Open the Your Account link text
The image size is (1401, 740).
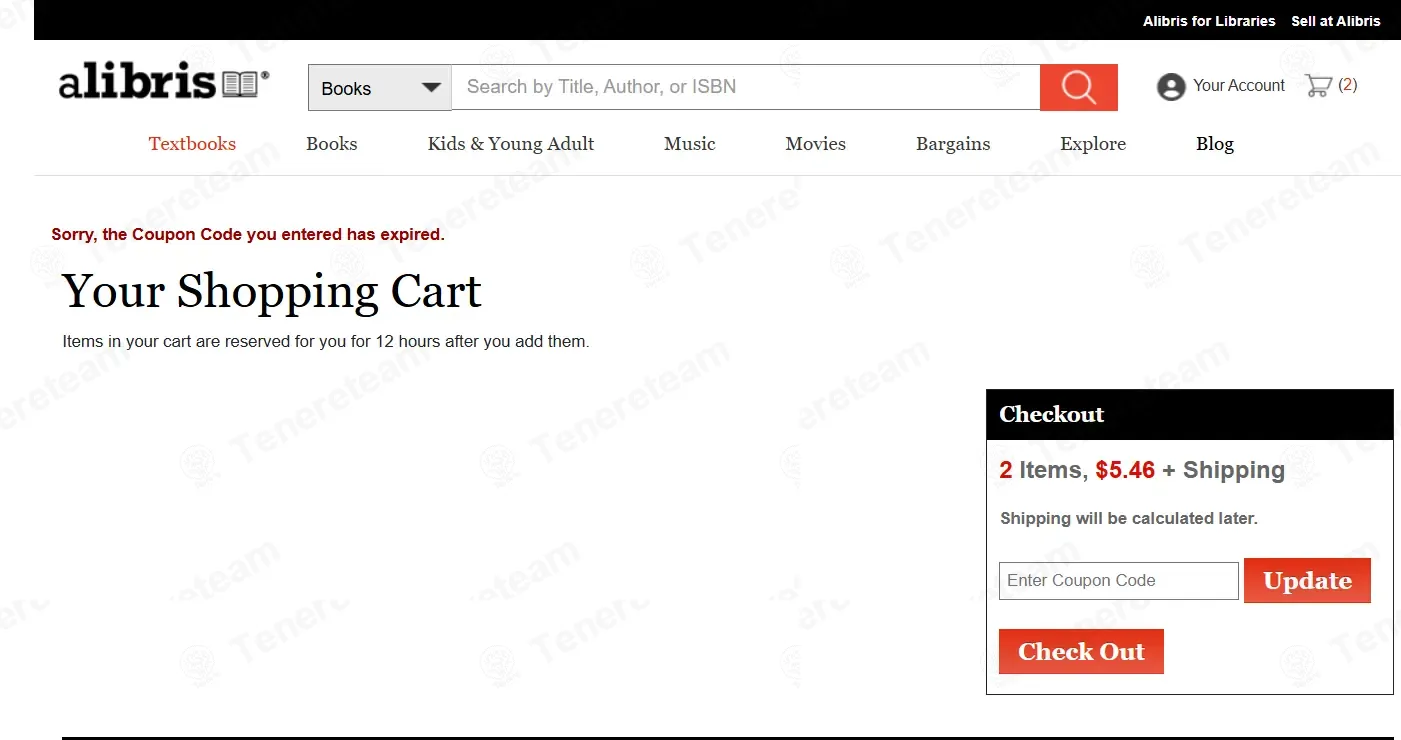point(1239,86)
